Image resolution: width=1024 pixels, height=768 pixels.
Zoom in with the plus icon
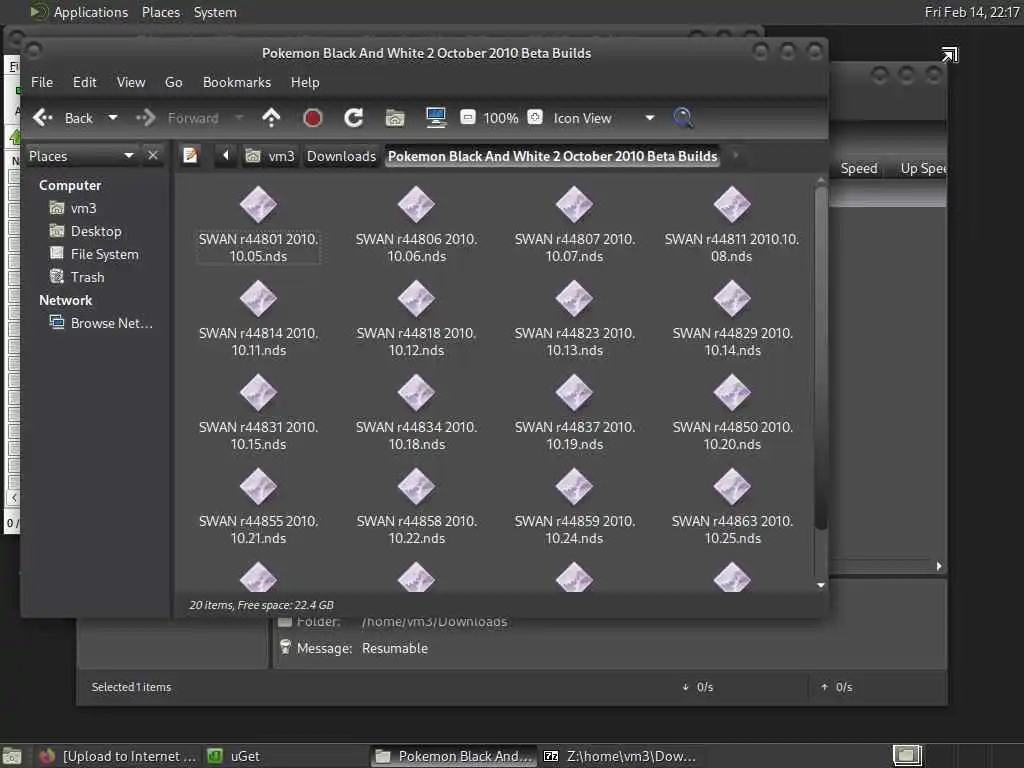coord(535,117)
